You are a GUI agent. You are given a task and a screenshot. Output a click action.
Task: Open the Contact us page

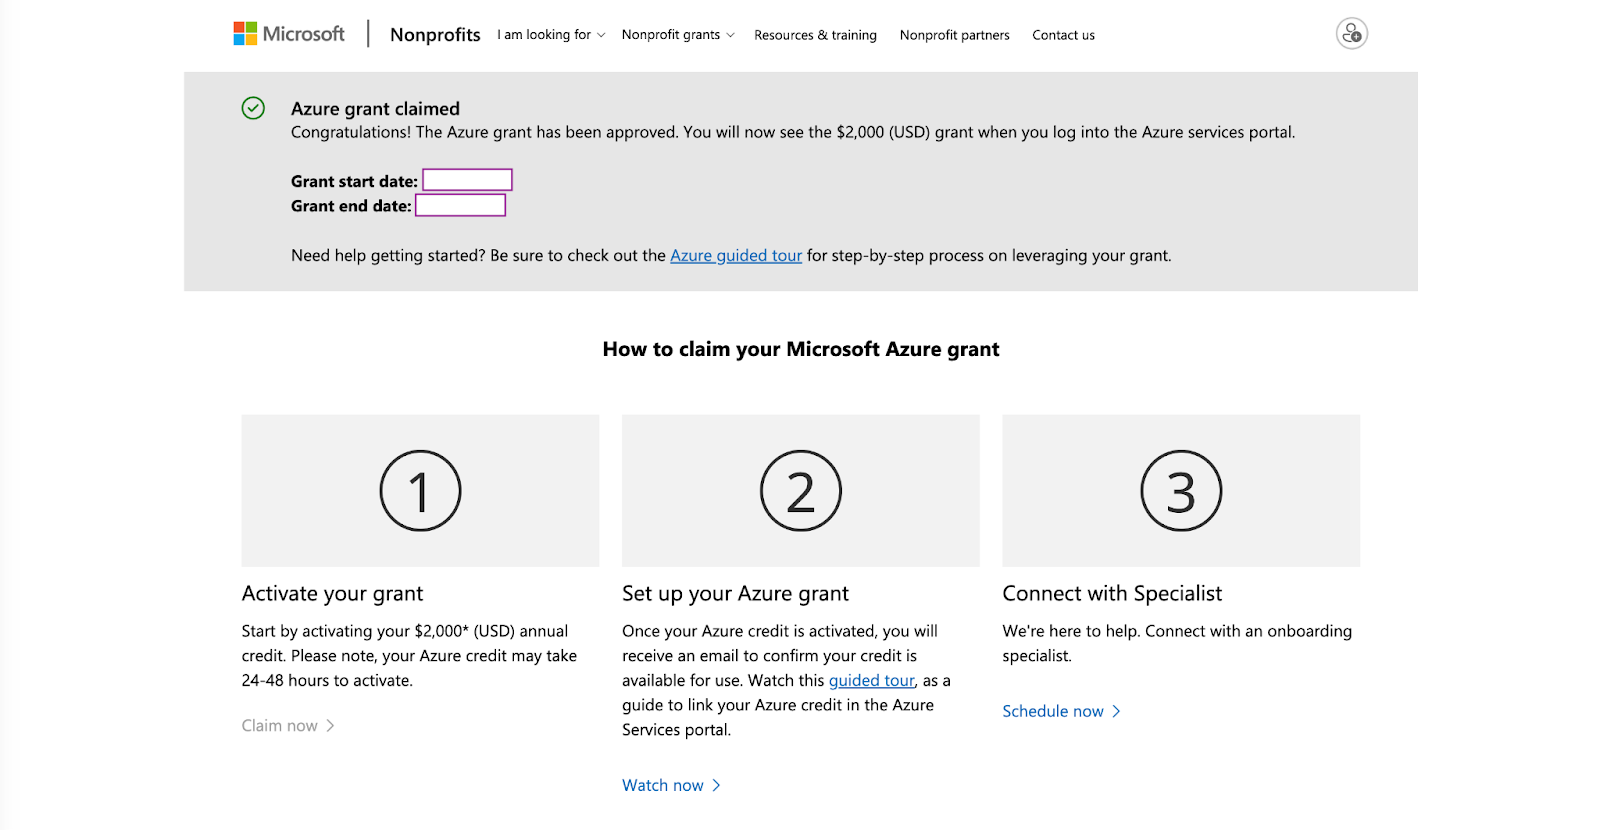point(1063,35)
